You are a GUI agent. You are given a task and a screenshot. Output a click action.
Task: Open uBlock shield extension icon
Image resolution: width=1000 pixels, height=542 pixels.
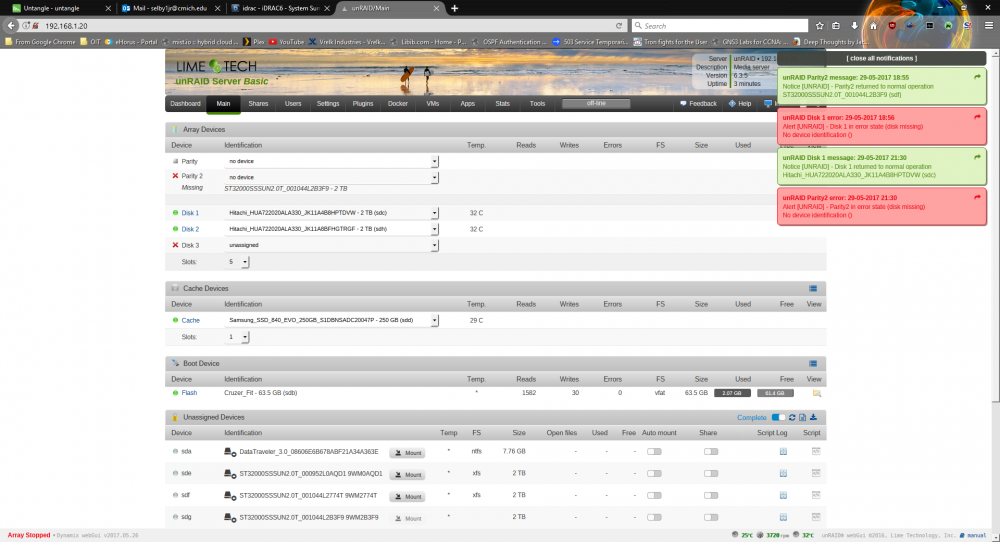point(892,26)
